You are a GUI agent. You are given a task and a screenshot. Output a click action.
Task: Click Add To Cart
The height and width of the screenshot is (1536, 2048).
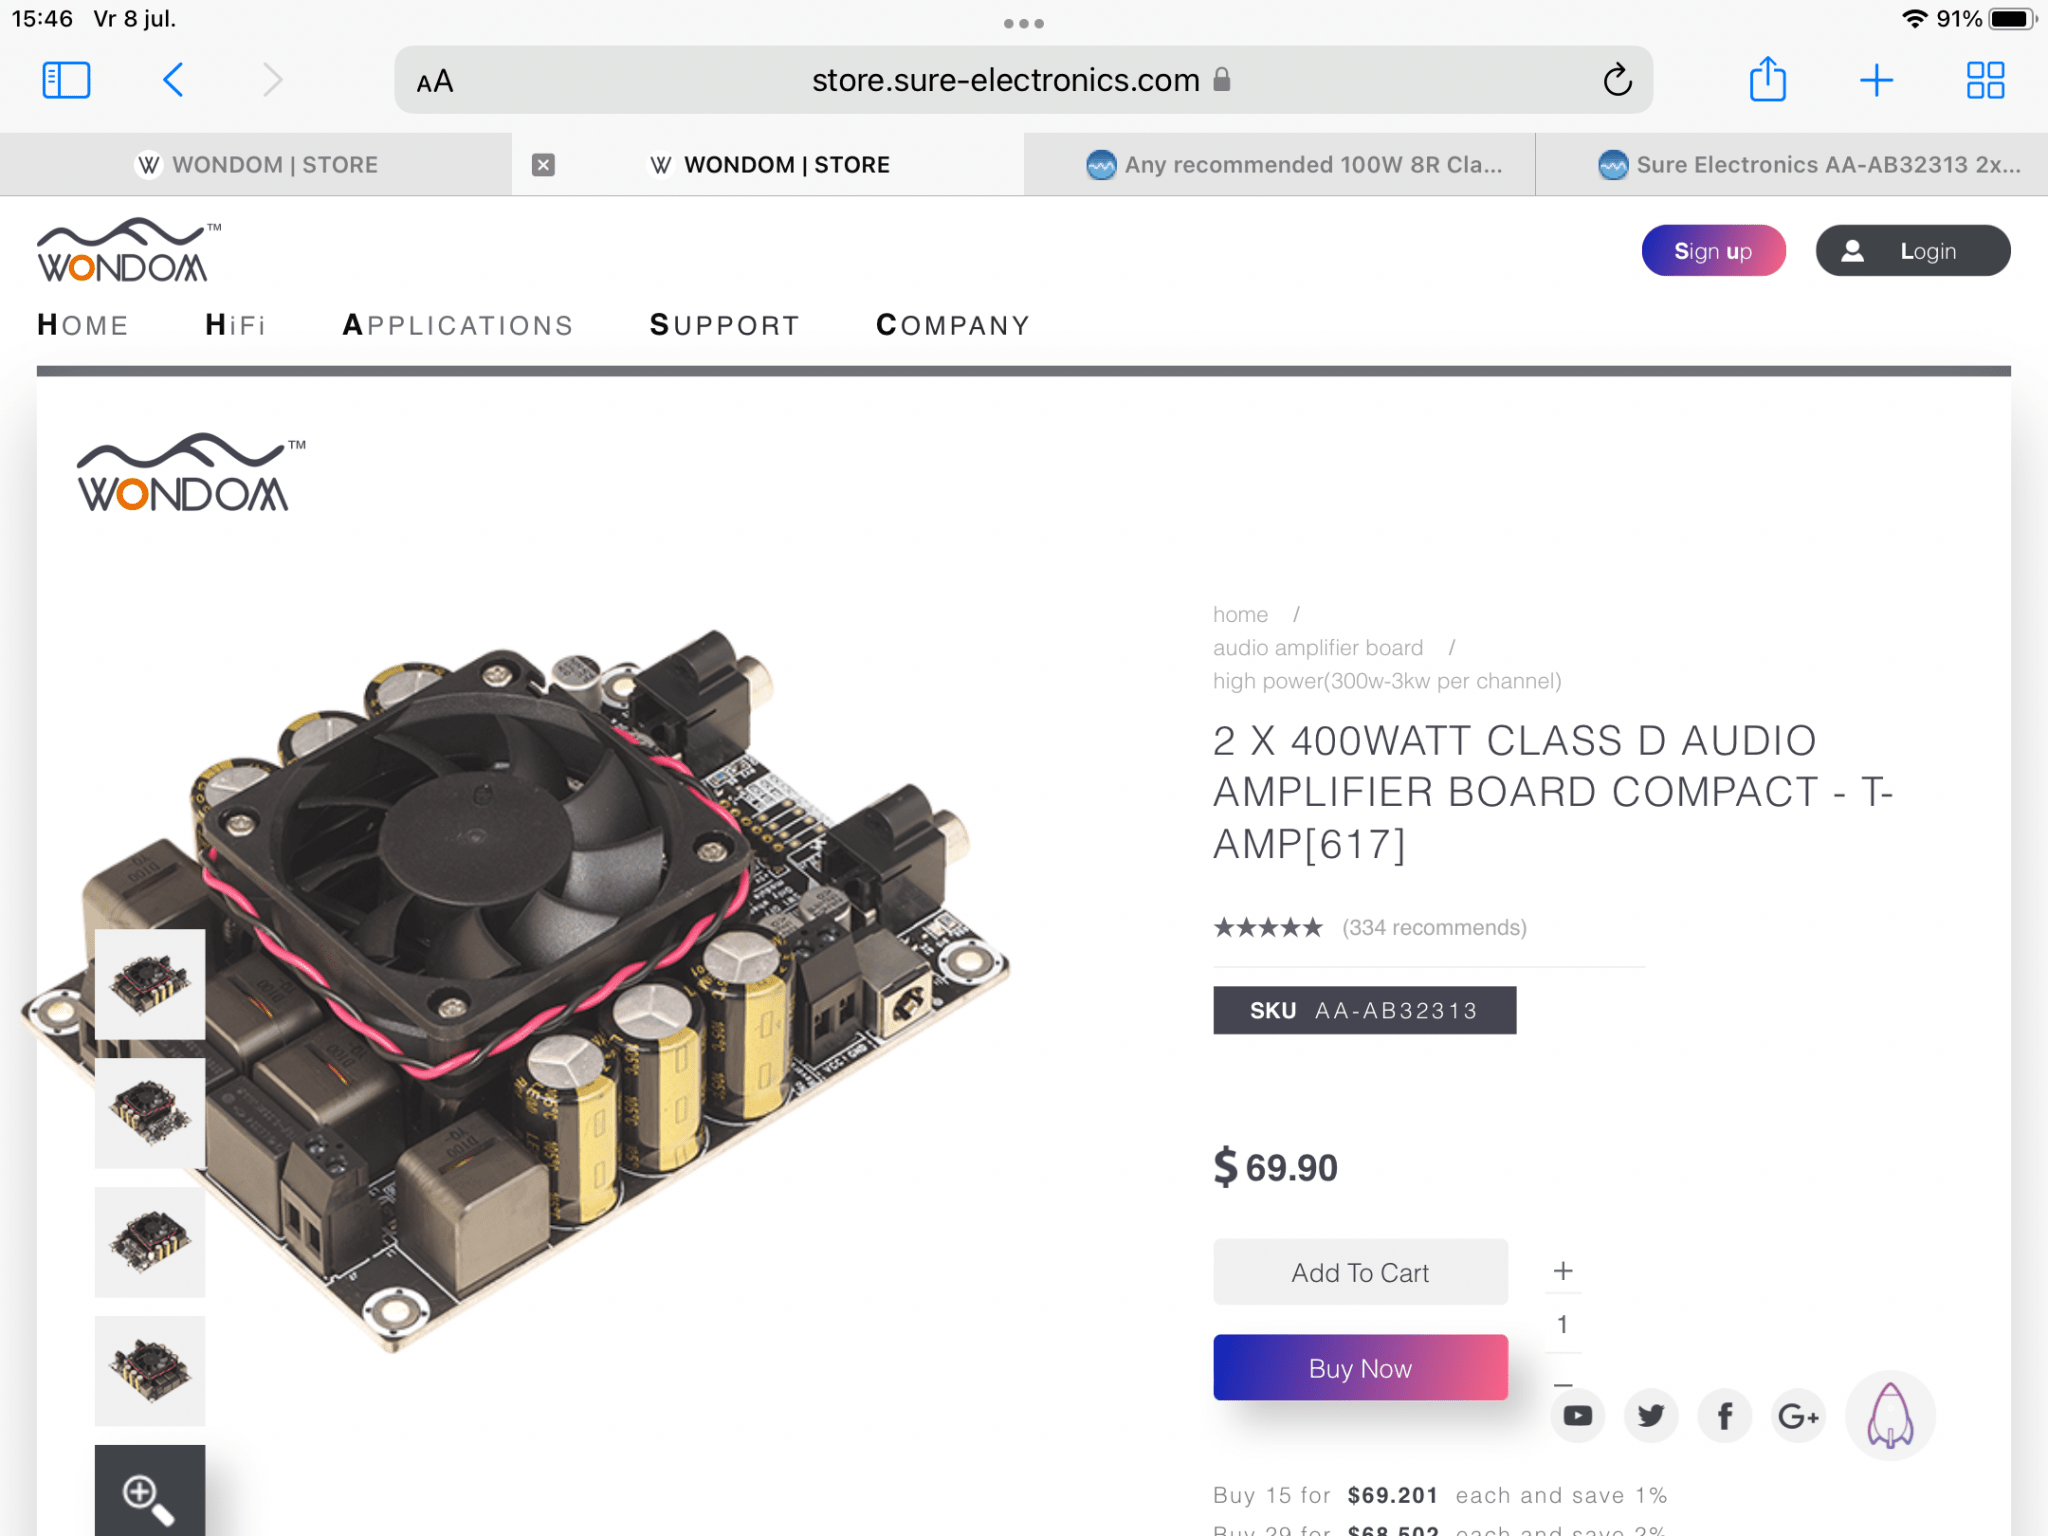[x=1360, y=1272]
